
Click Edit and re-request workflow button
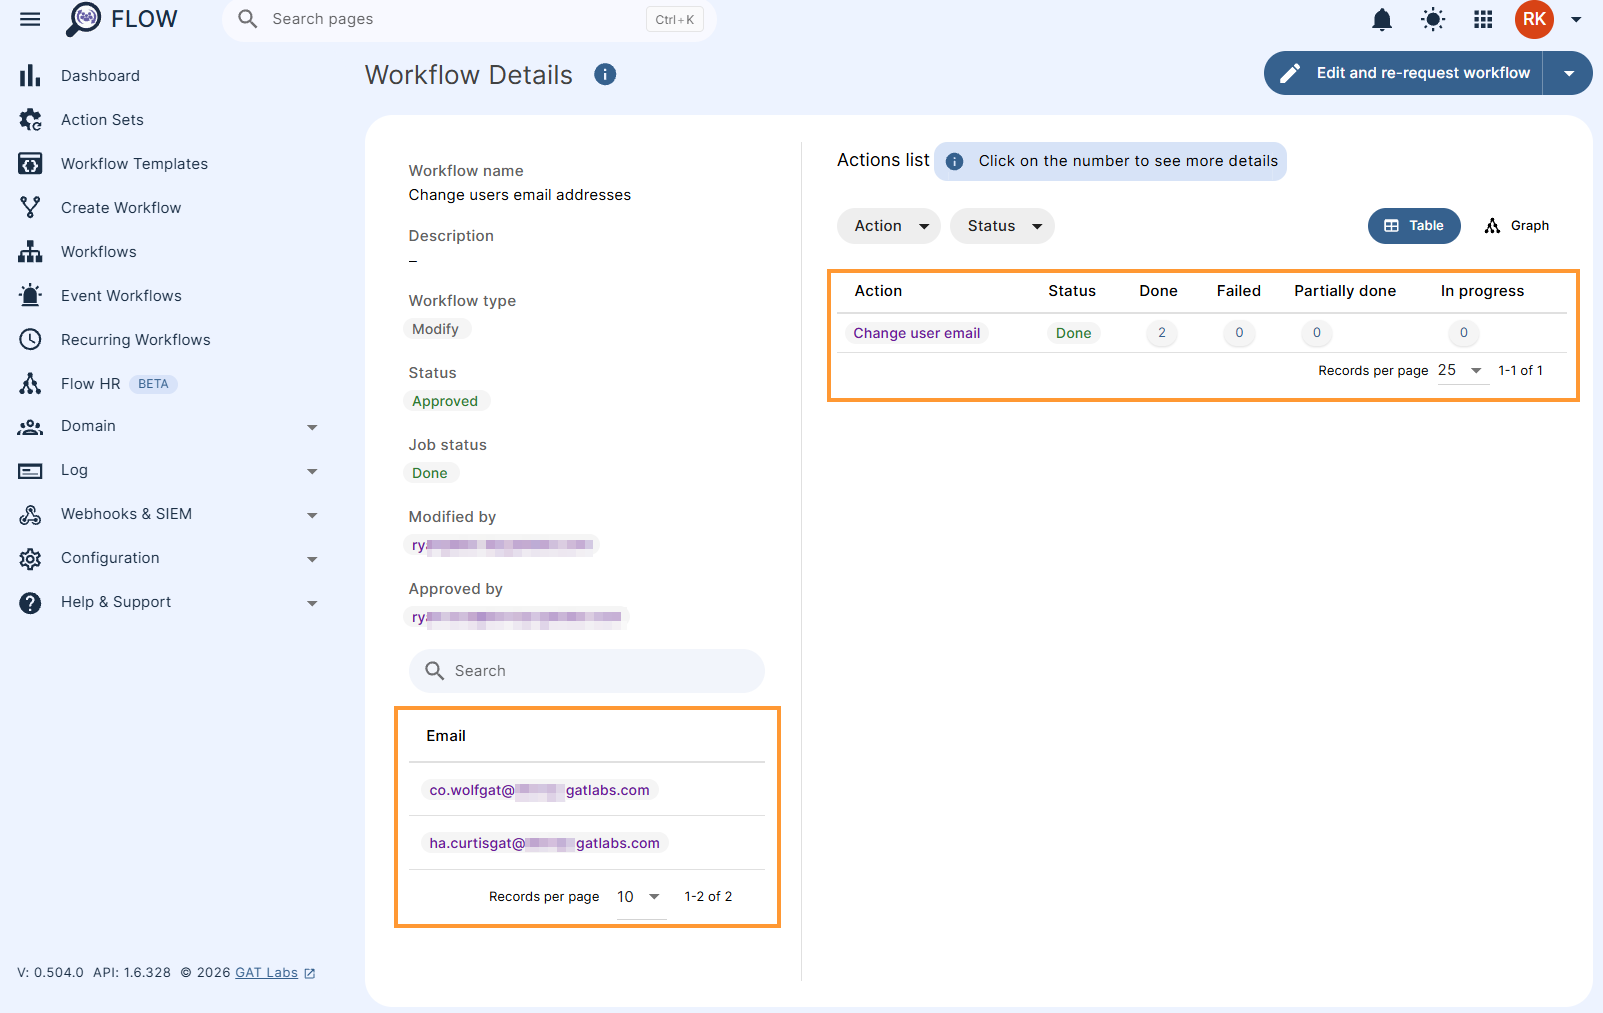[x=1404, y=73]
